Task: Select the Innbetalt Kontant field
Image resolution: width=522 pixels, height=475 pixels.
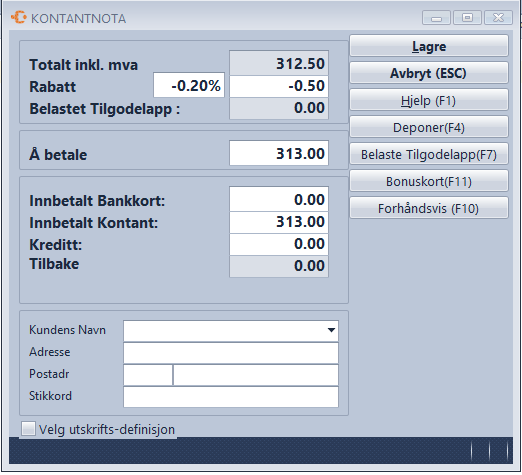Action: pos(279,222)
